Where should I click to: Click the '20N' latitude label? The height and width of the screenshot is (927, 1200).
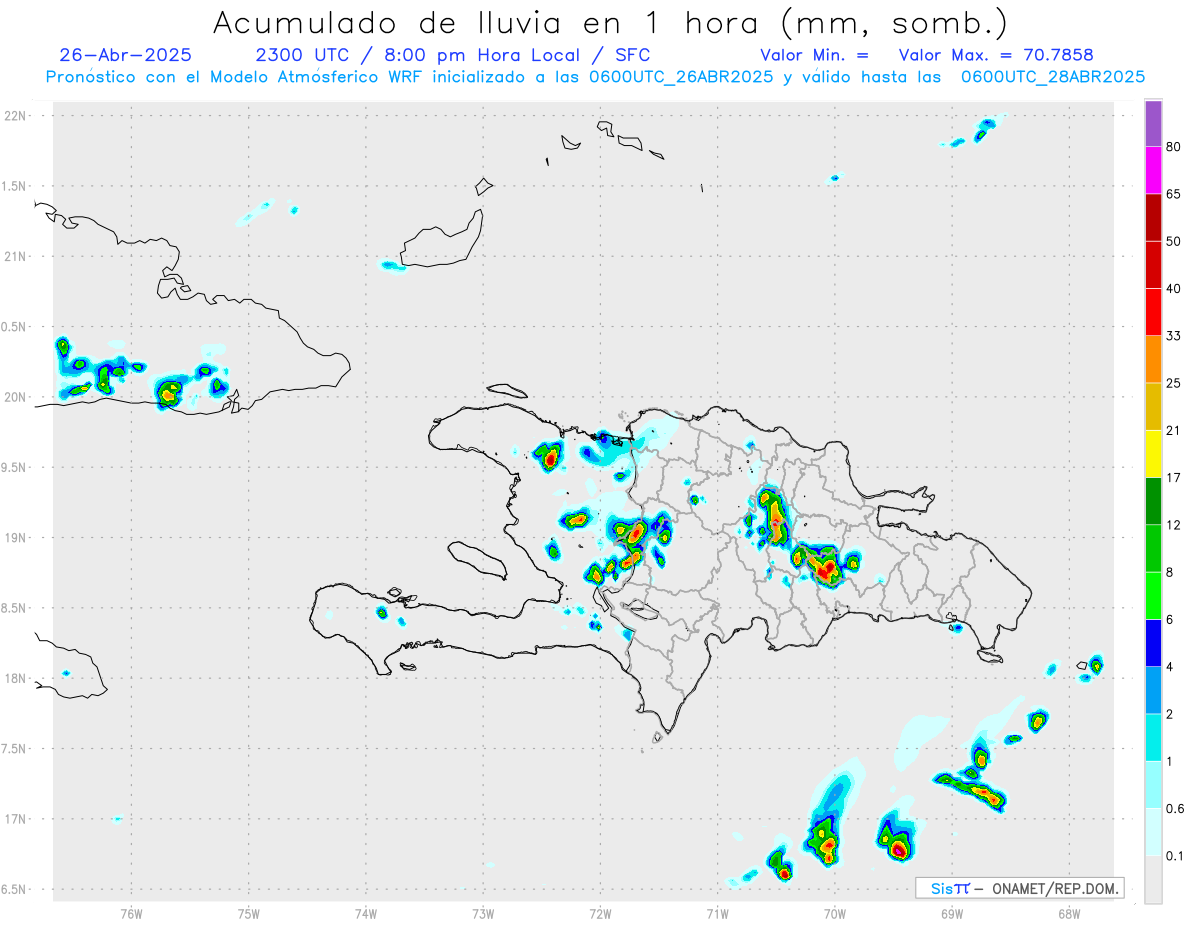16,397
